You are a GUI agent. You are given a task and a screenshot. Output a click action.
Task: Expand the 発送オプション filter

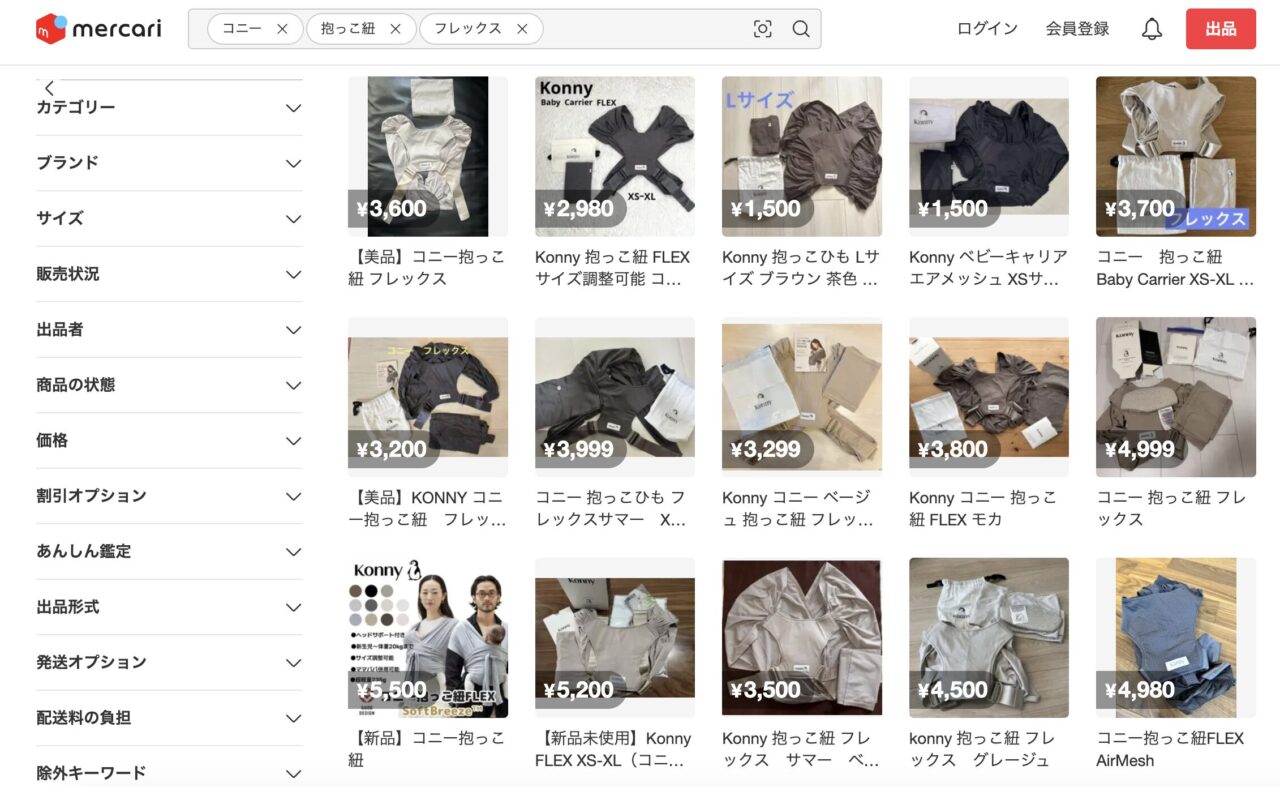169,663
